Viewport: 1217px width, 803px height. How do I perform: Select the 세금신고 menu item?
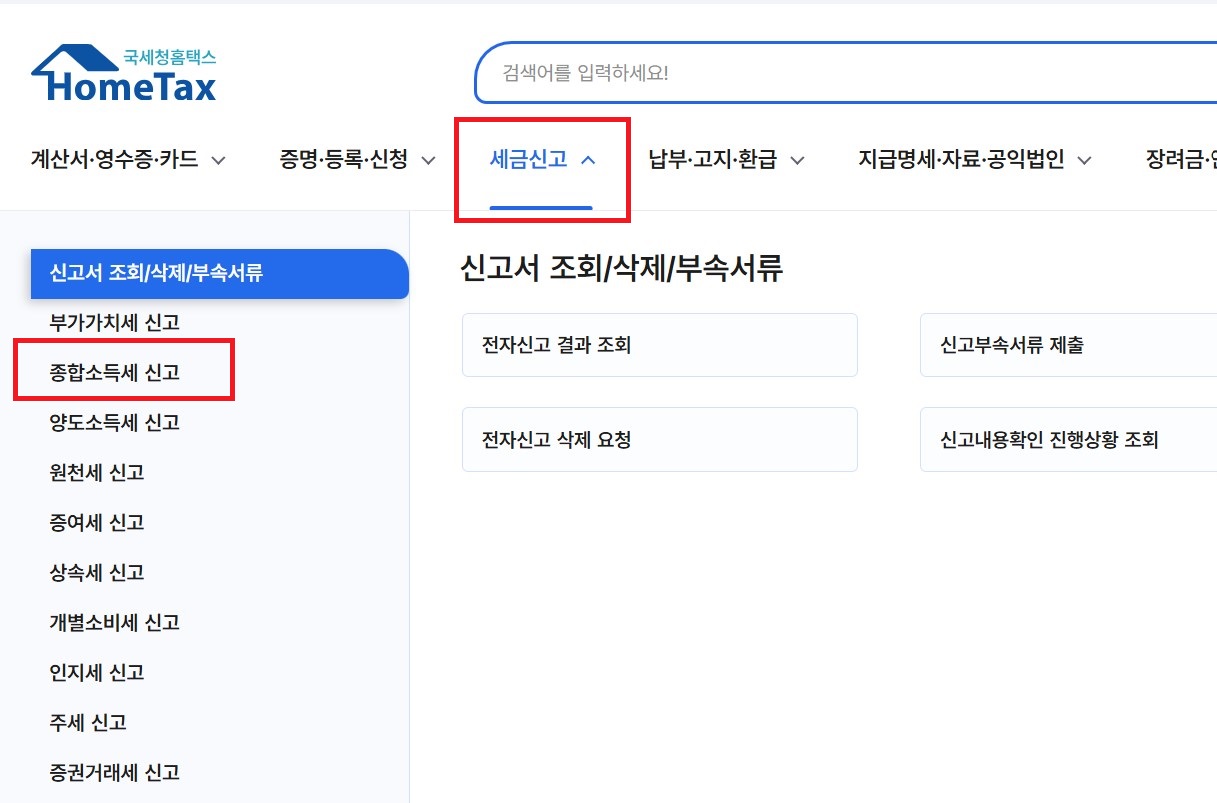tap(527, 159)
